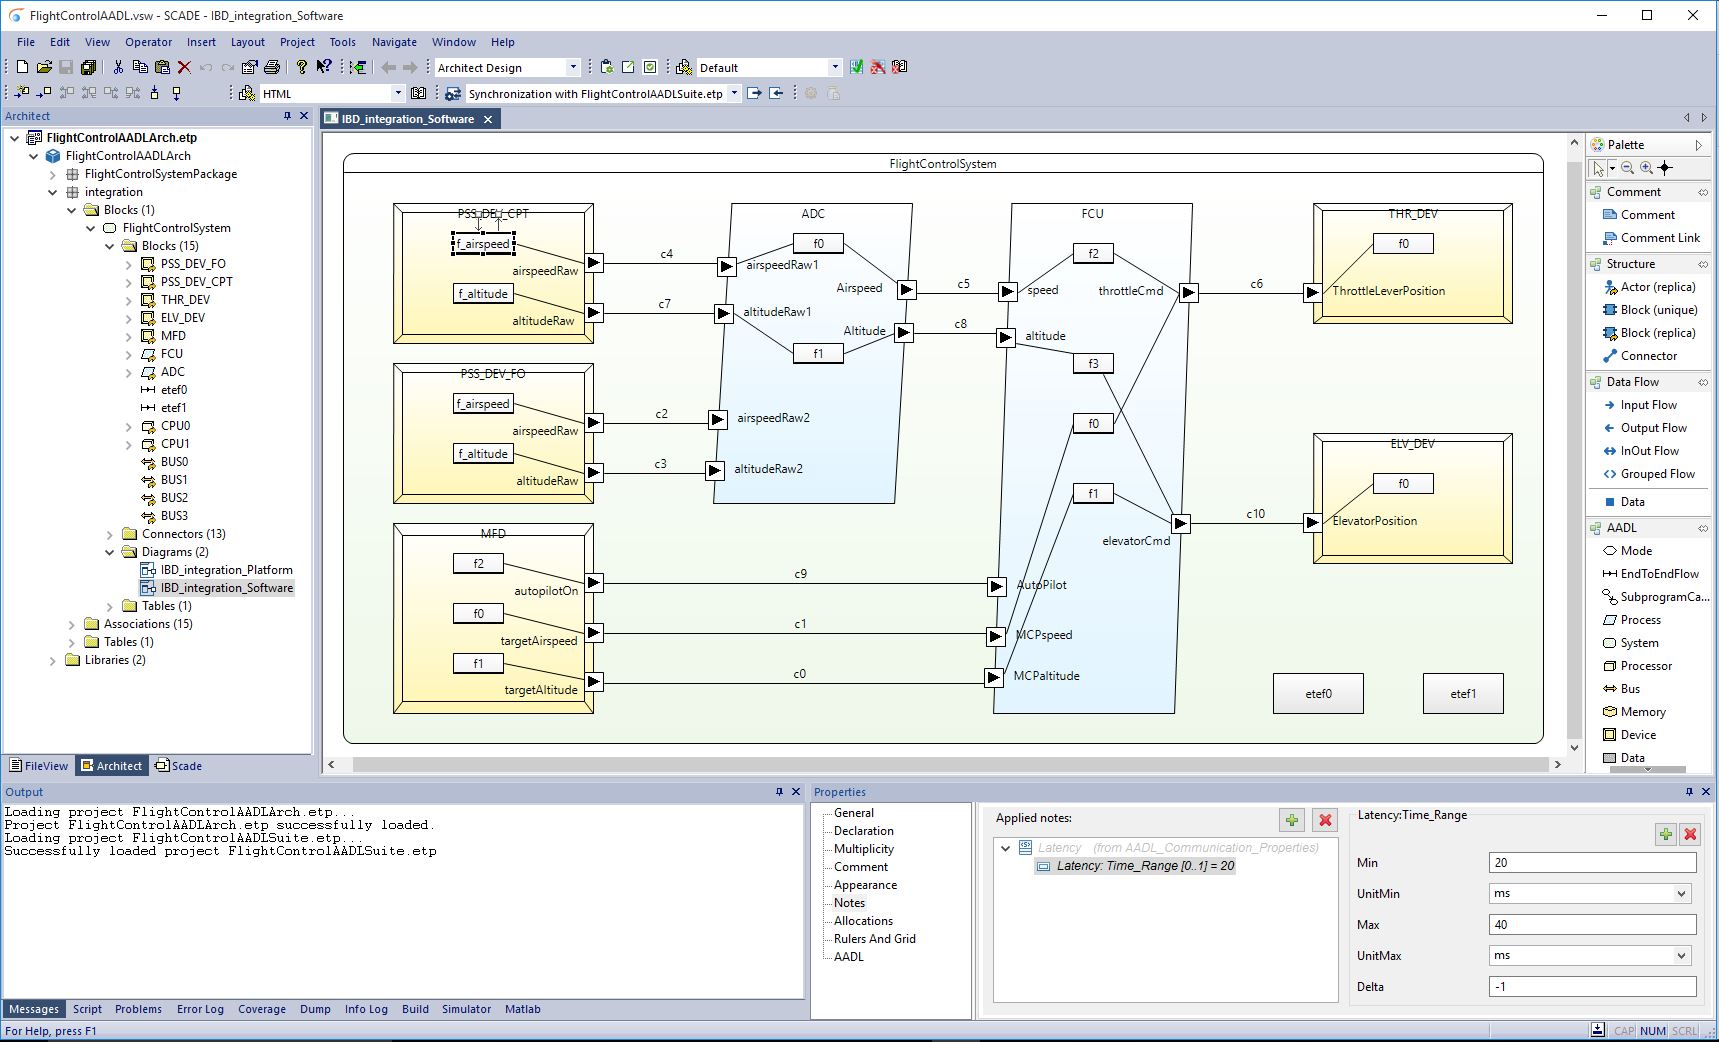Open the Default configuration dropdown
This screenshot has width=1719, height=1042.
(835, 67)
